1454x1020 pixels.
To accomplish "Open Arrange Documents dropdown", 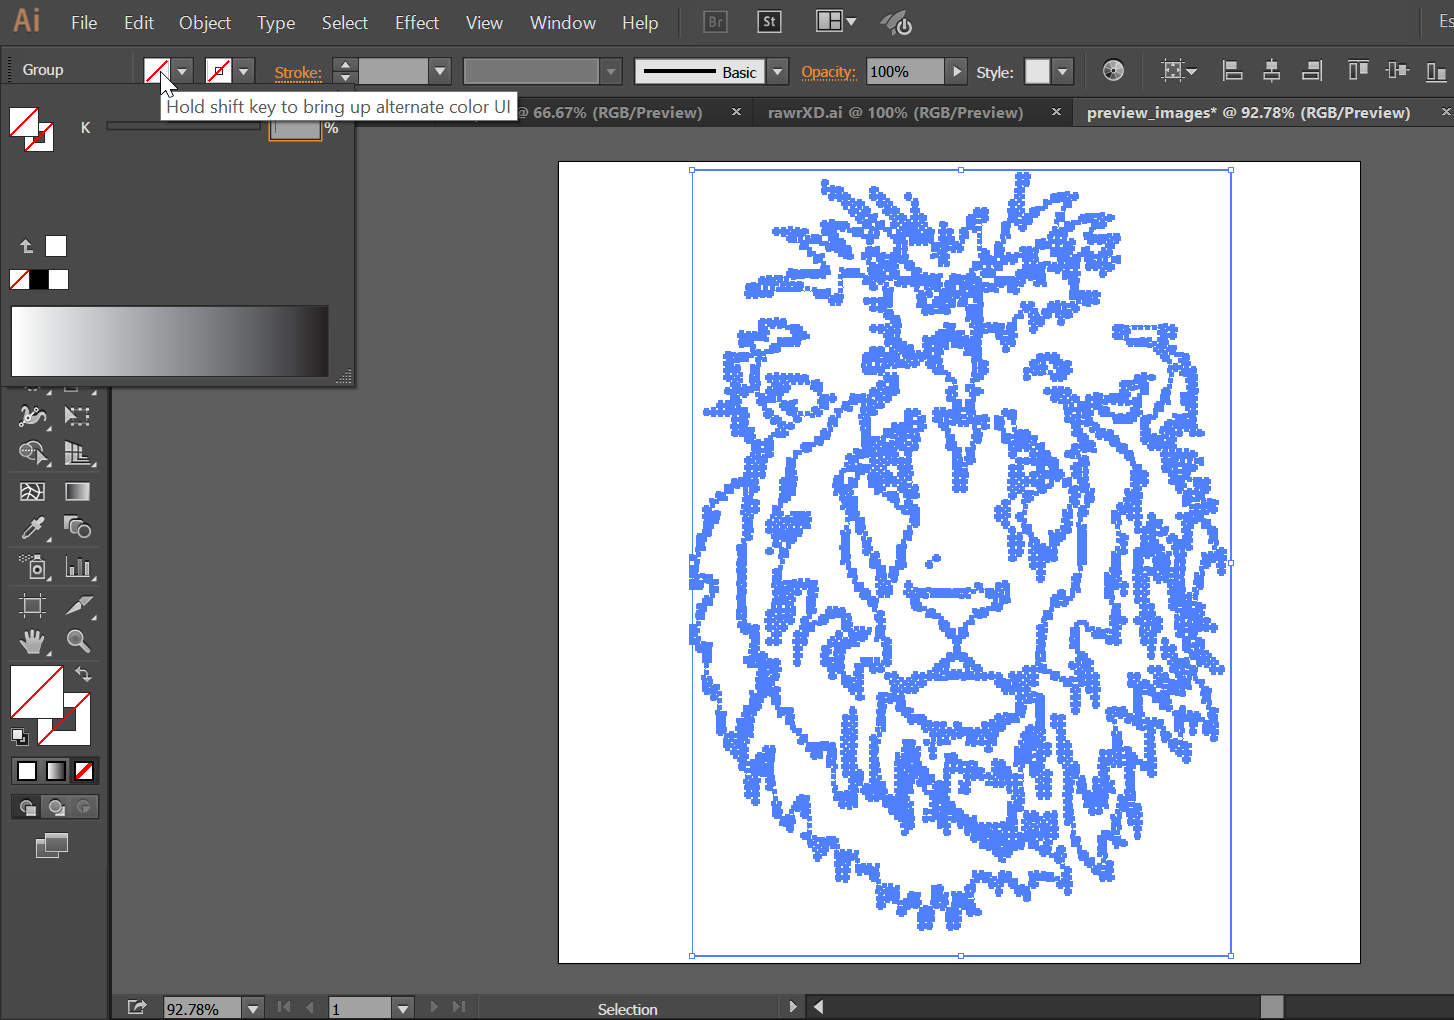I will [835, 22].
